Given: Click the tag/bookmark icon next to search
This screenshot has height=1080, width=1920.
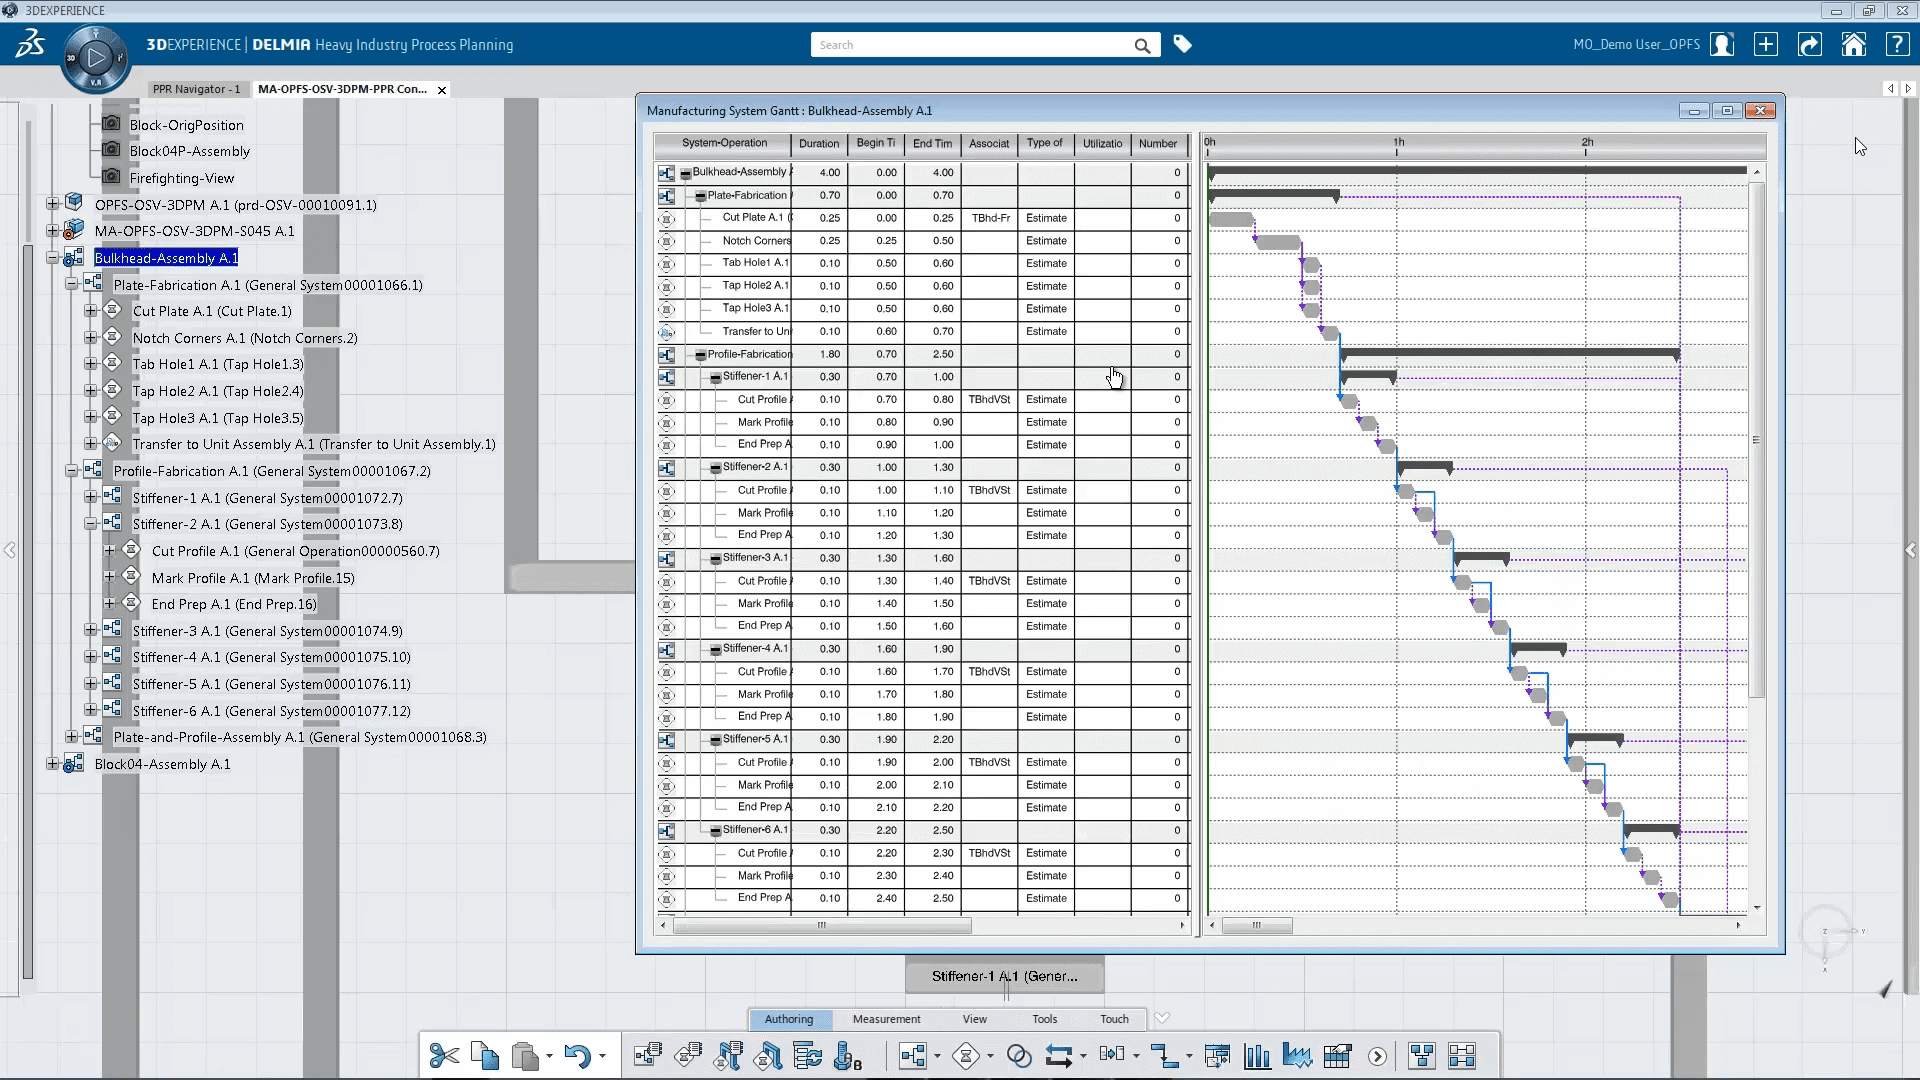Looking at the screenshot, I should click(x=1182, y=45).
